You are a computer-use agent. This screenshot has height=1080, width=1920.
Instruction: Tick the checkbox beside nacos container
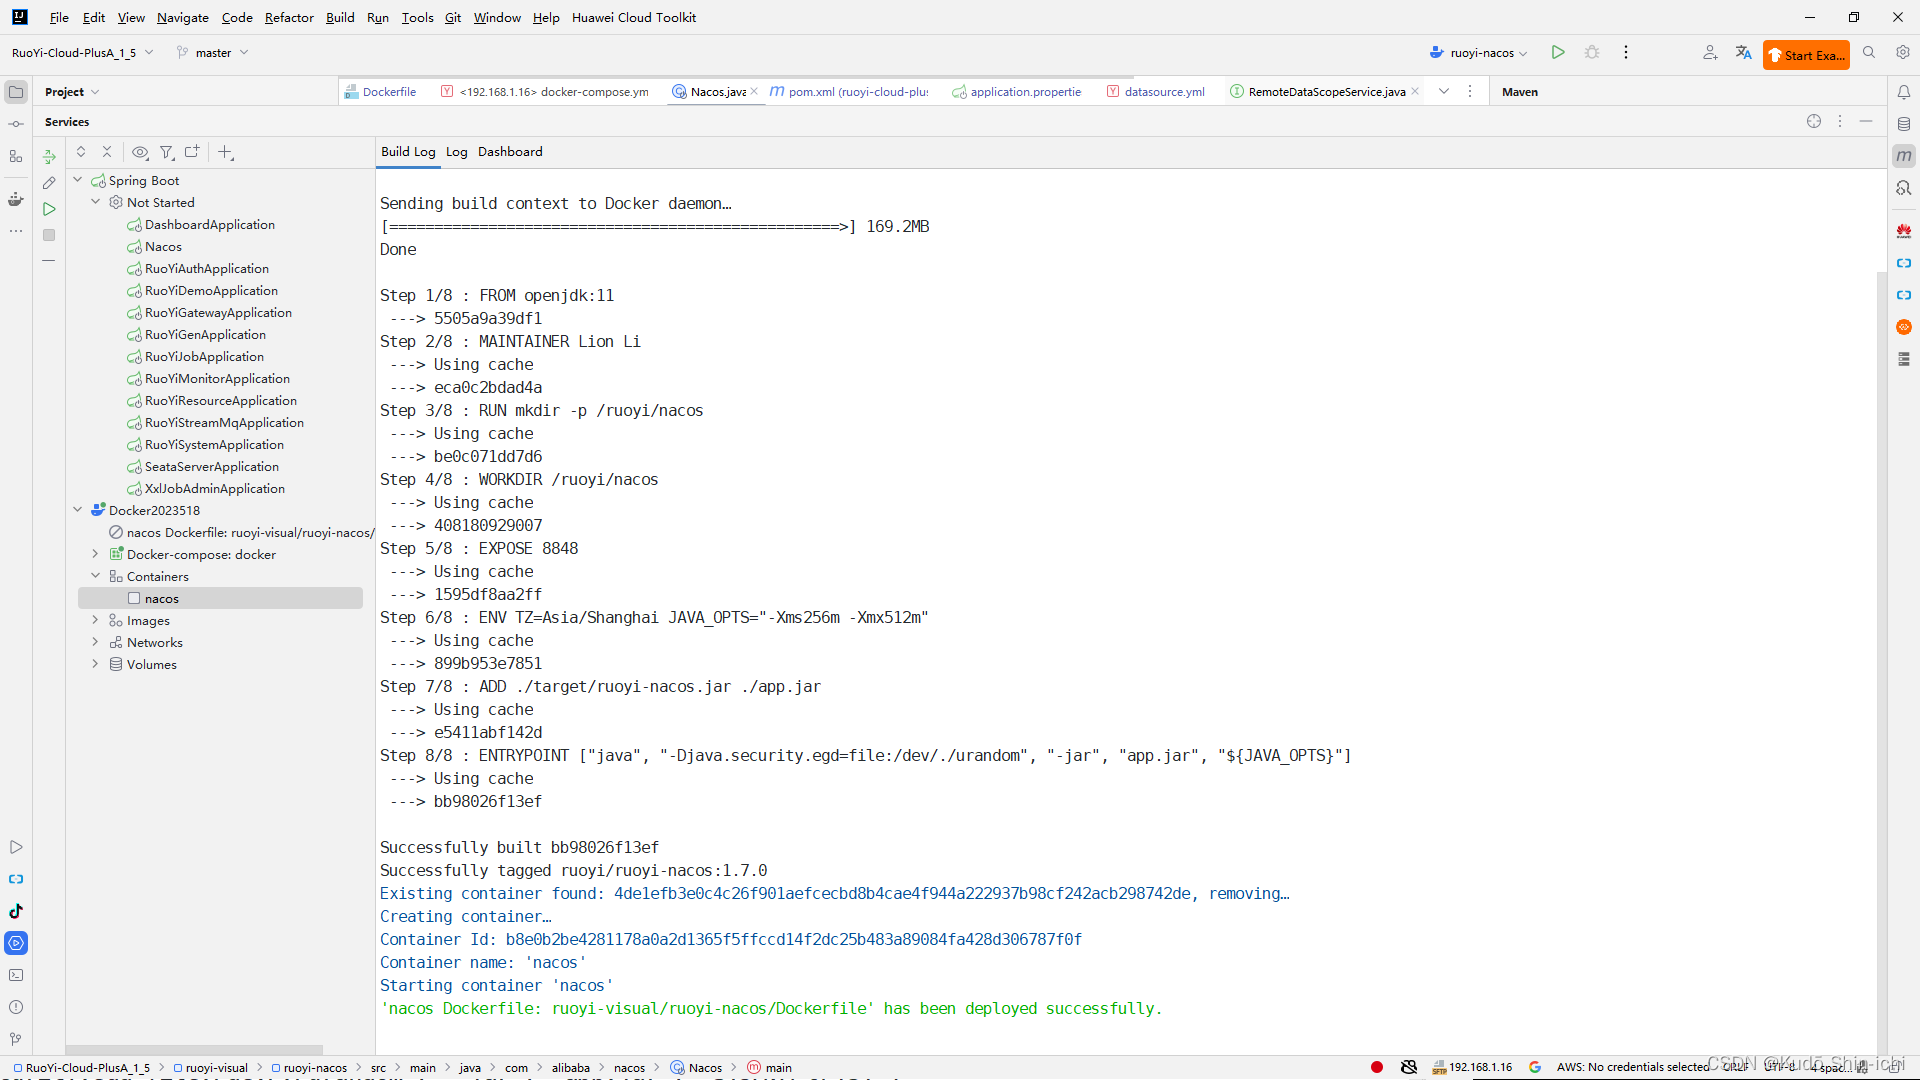coord(134,598)
